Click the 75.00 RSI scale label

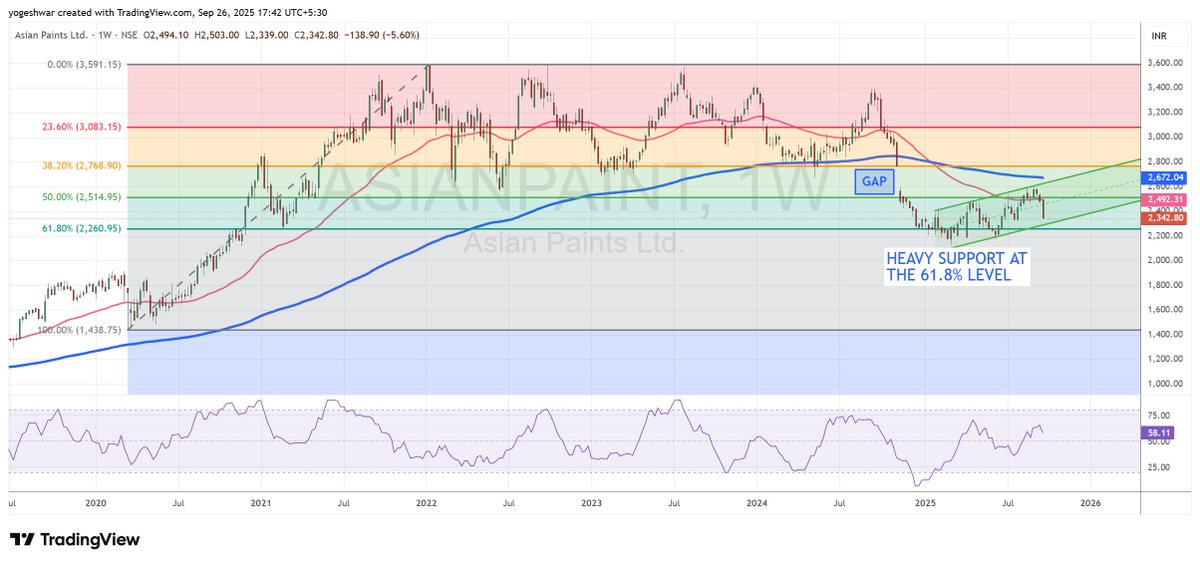click(x=1160, y=415)
